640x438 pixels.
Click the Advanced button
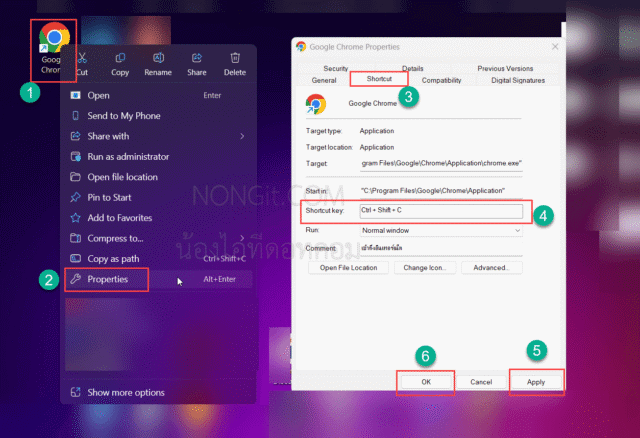[x=491, y=268]
